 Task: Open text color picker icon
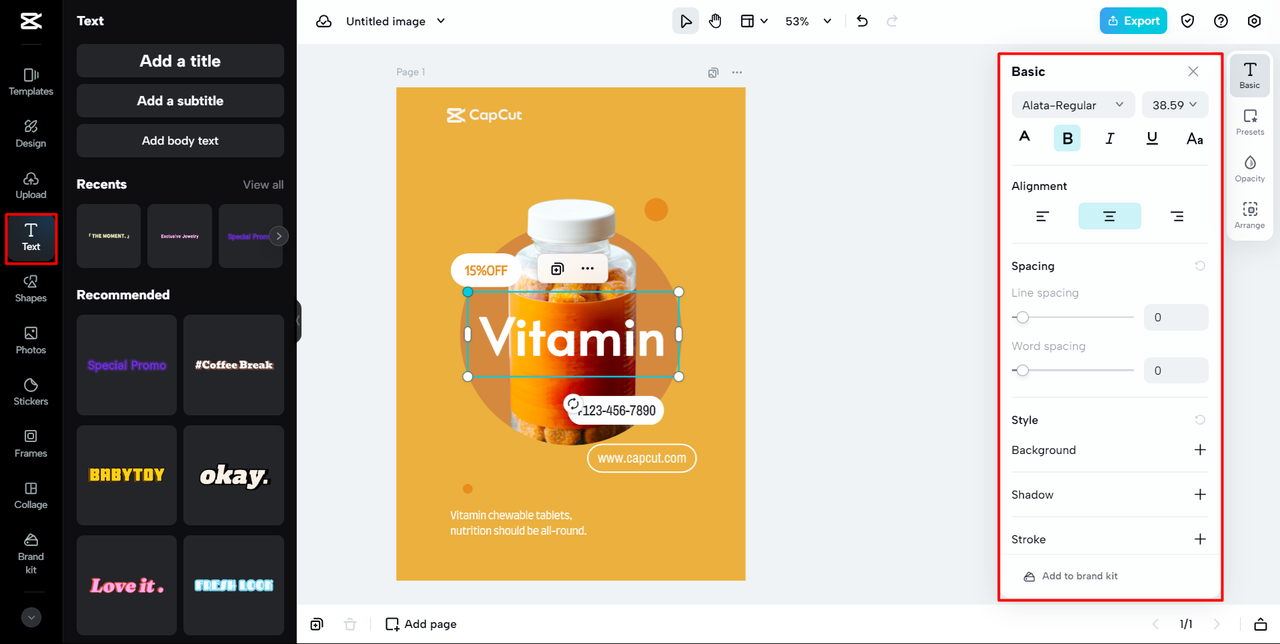tap(1025, 138)
